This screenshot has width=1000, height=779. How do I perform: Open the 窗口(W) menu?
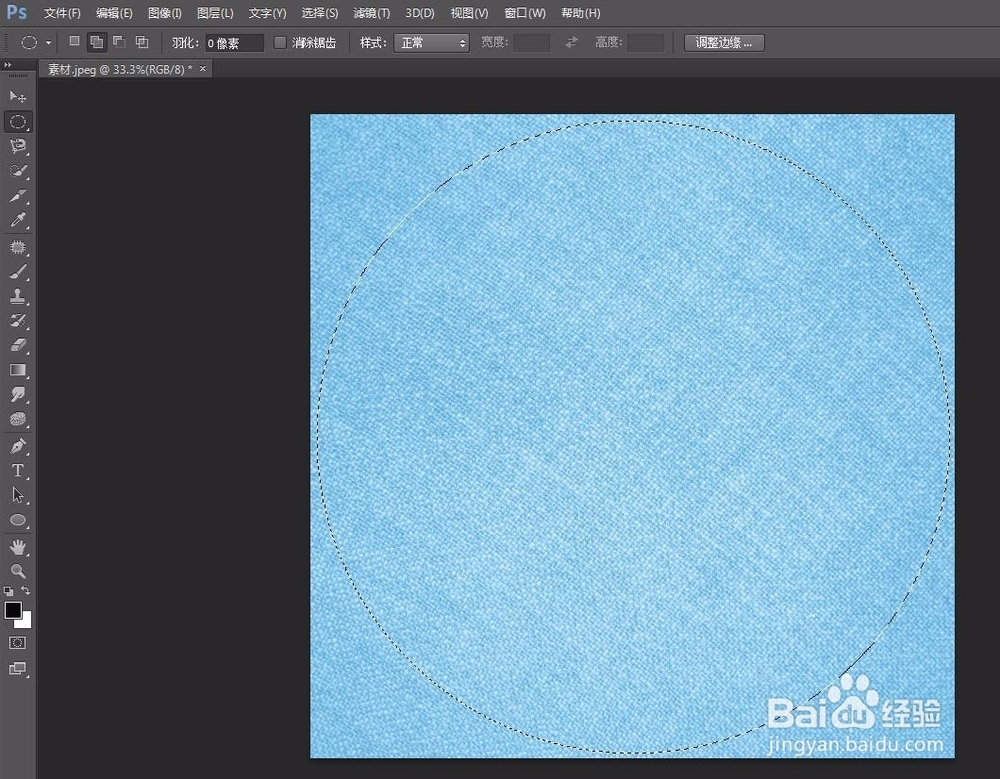[525, 13]
